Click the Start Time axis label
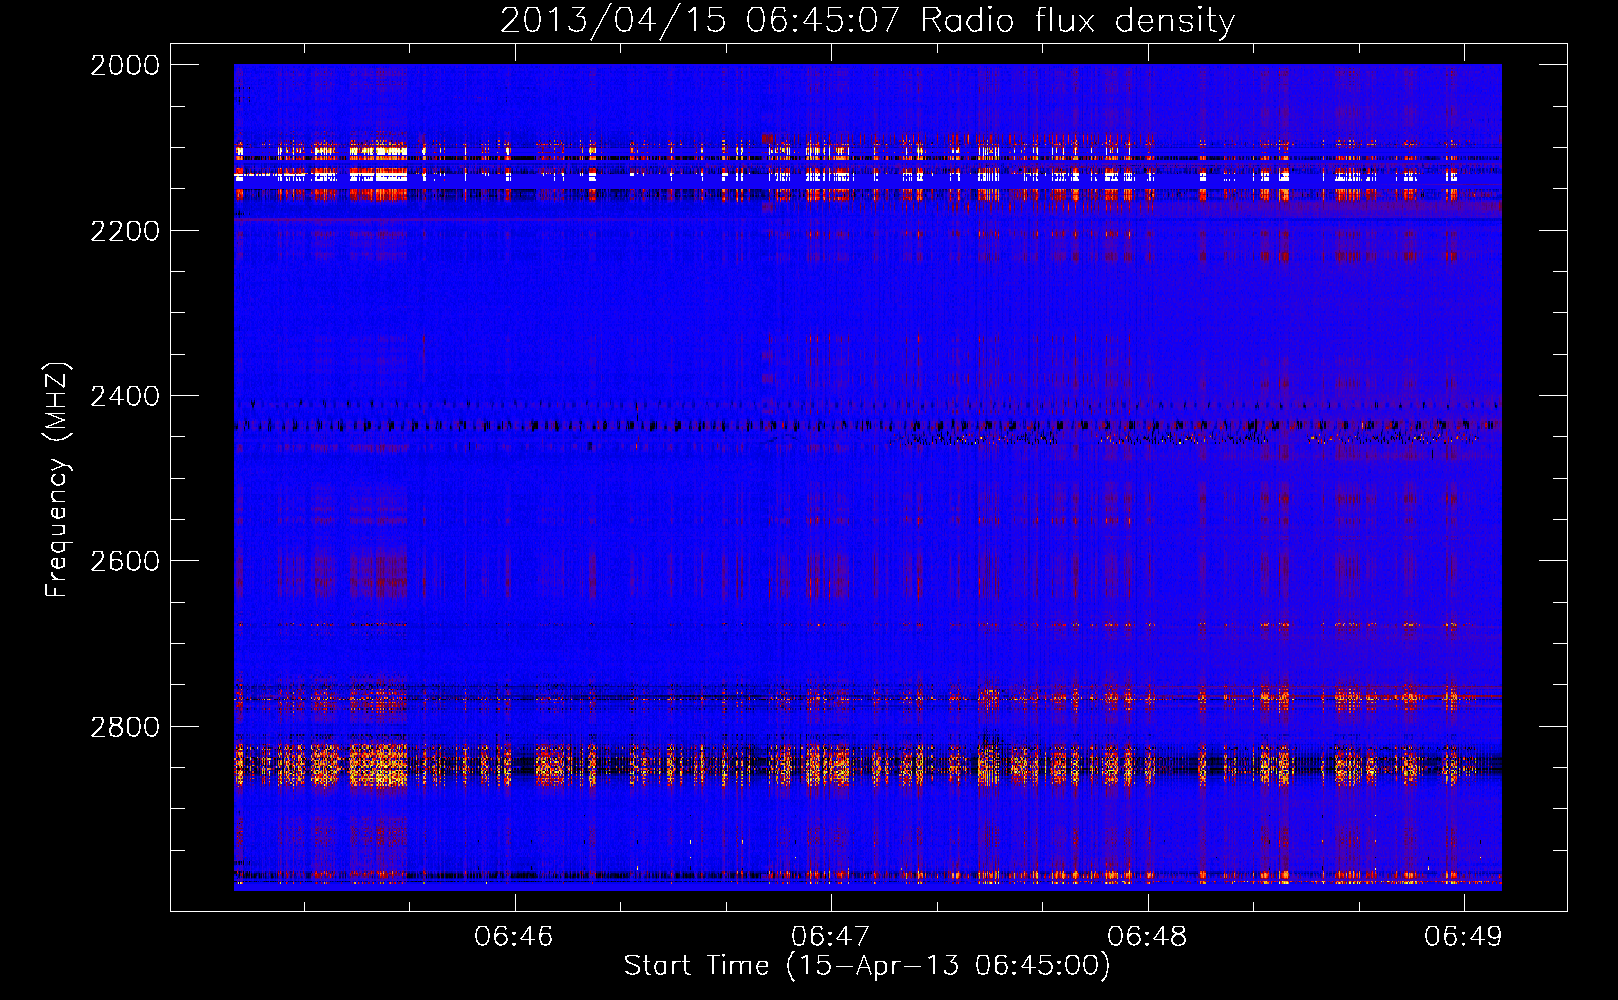The width and height of the screenshot is (1618, 1000). (867, 966)
